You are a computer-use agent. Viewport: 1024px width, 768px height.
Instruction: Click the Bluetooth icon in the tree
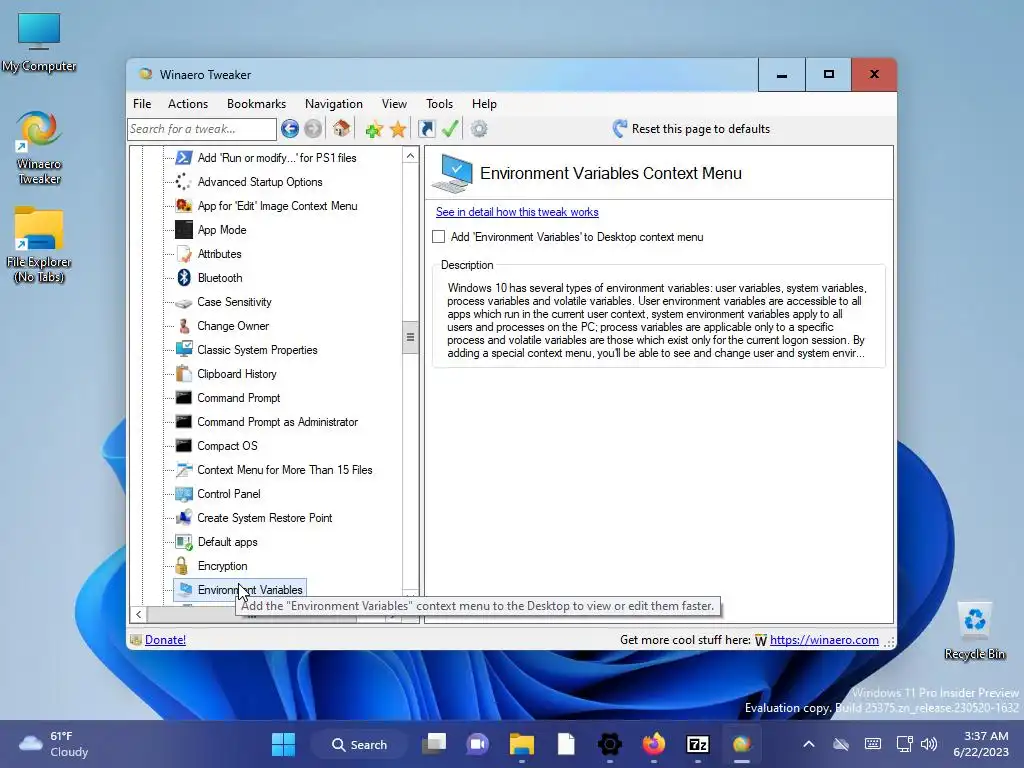[x=184, y=278]
